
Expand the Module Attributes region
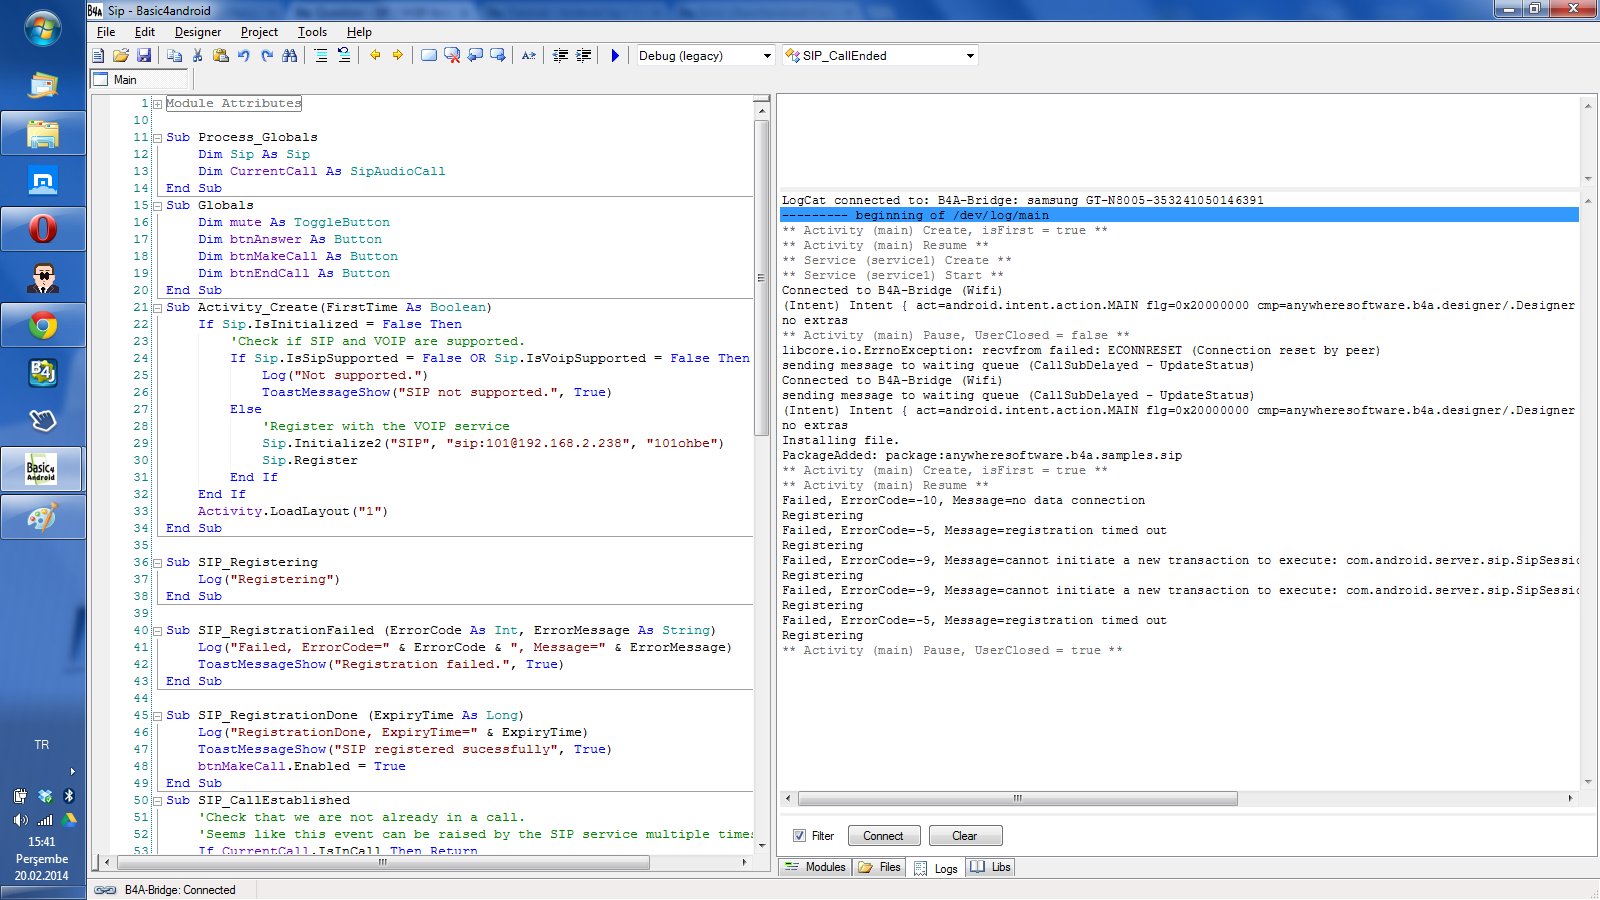pyautogui.click(x=157, y=104)
